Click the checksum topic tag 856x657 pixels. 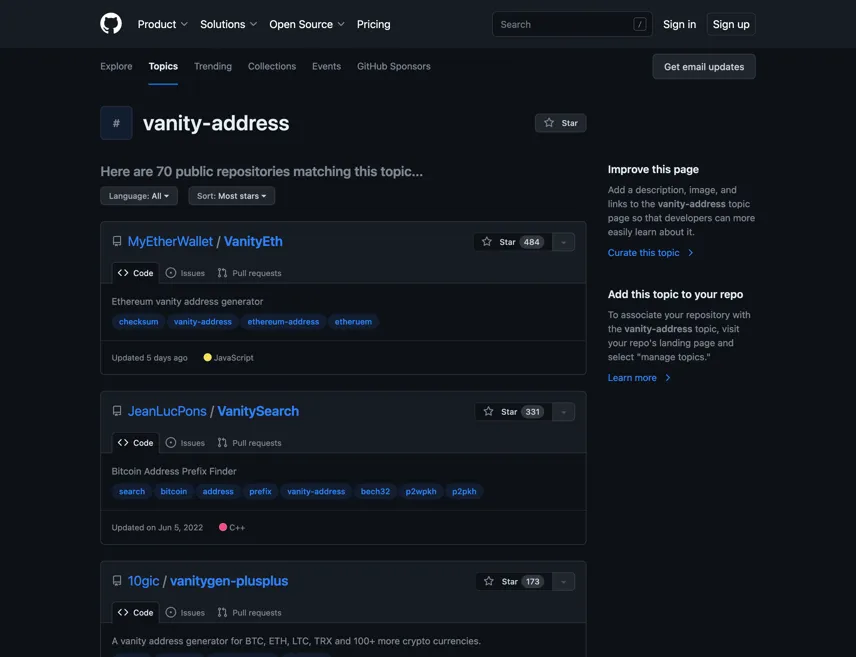pos(139,322)
